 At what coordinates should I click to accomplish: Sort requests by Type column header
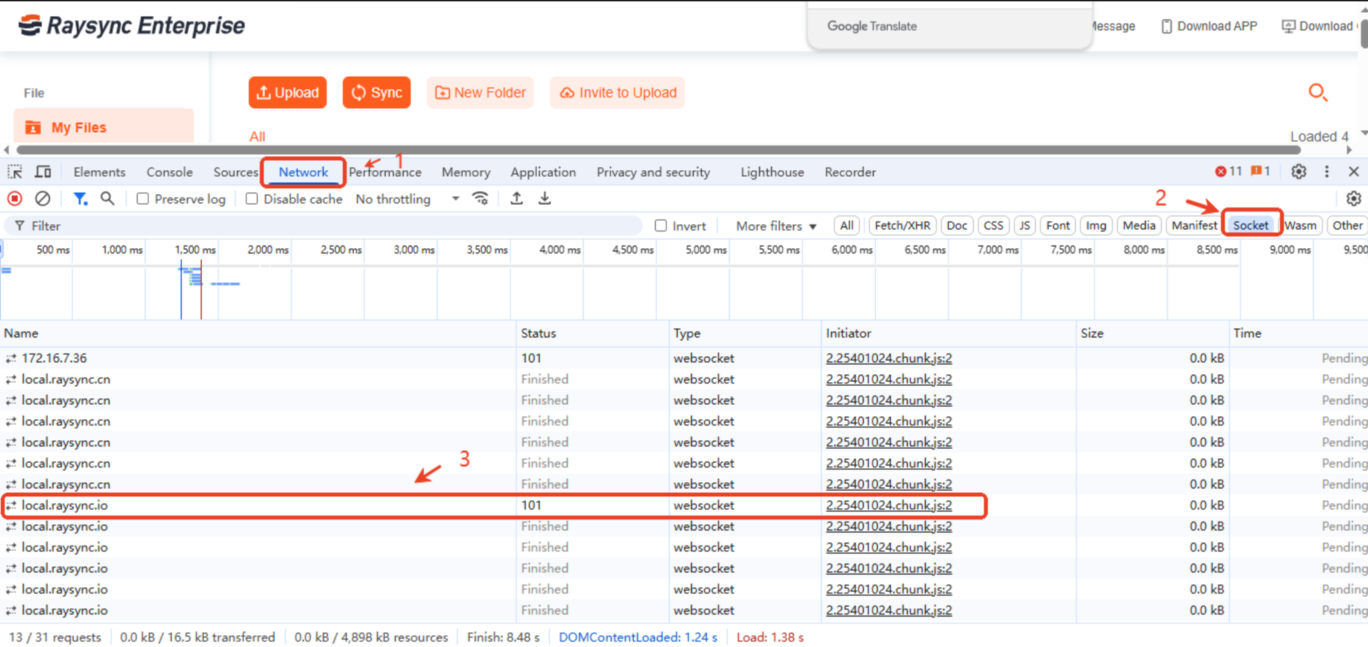point(745,333)
